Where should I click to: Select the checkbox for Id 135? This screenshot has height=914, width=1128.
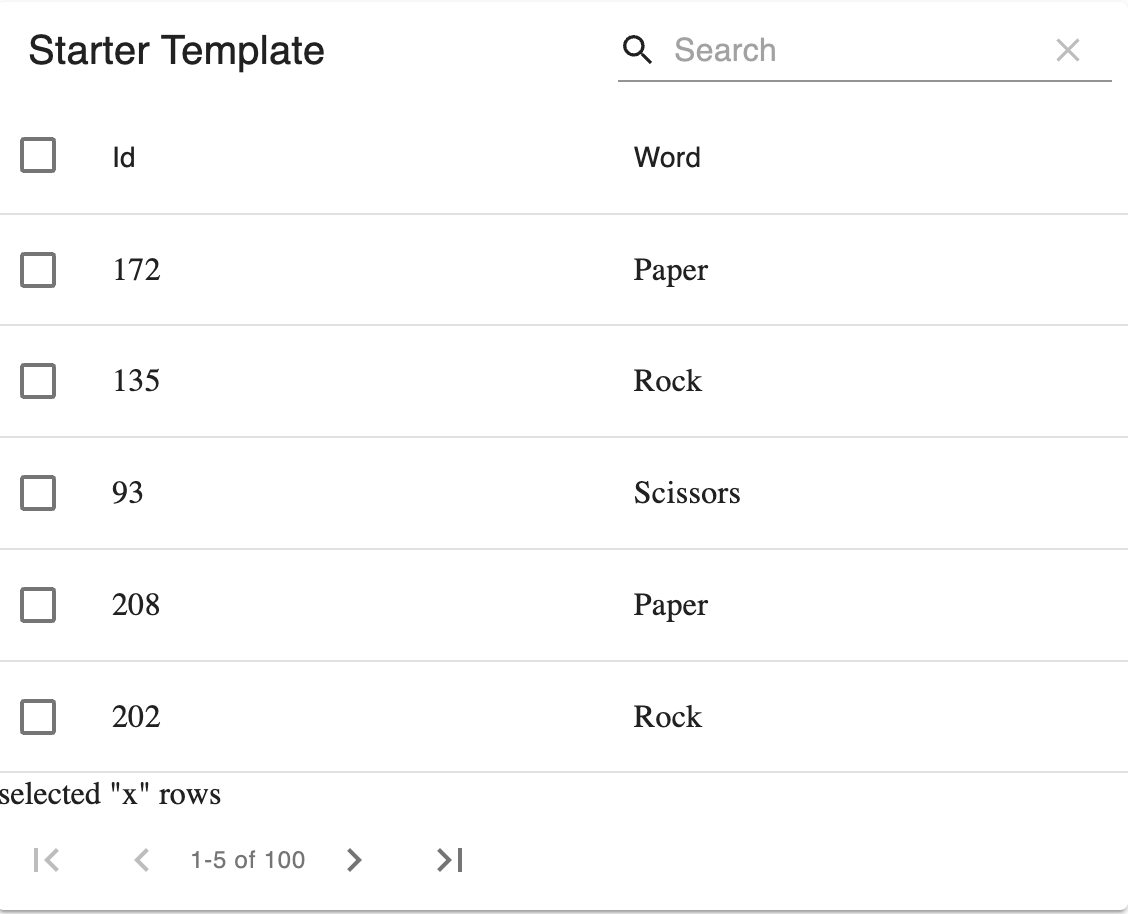tap(37, 381)
